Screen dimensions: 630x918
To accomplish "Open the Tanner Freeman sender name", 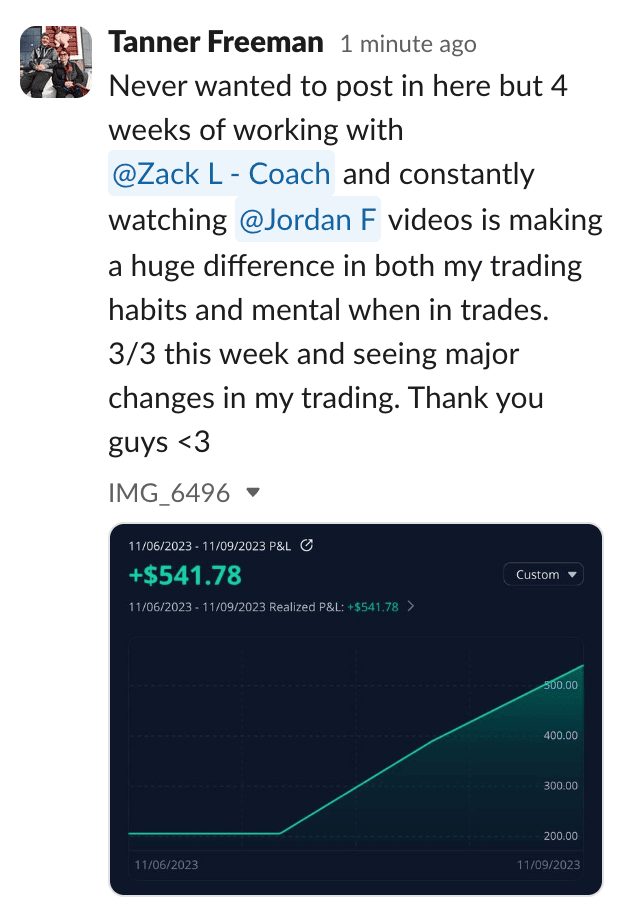I will [215, 42].
